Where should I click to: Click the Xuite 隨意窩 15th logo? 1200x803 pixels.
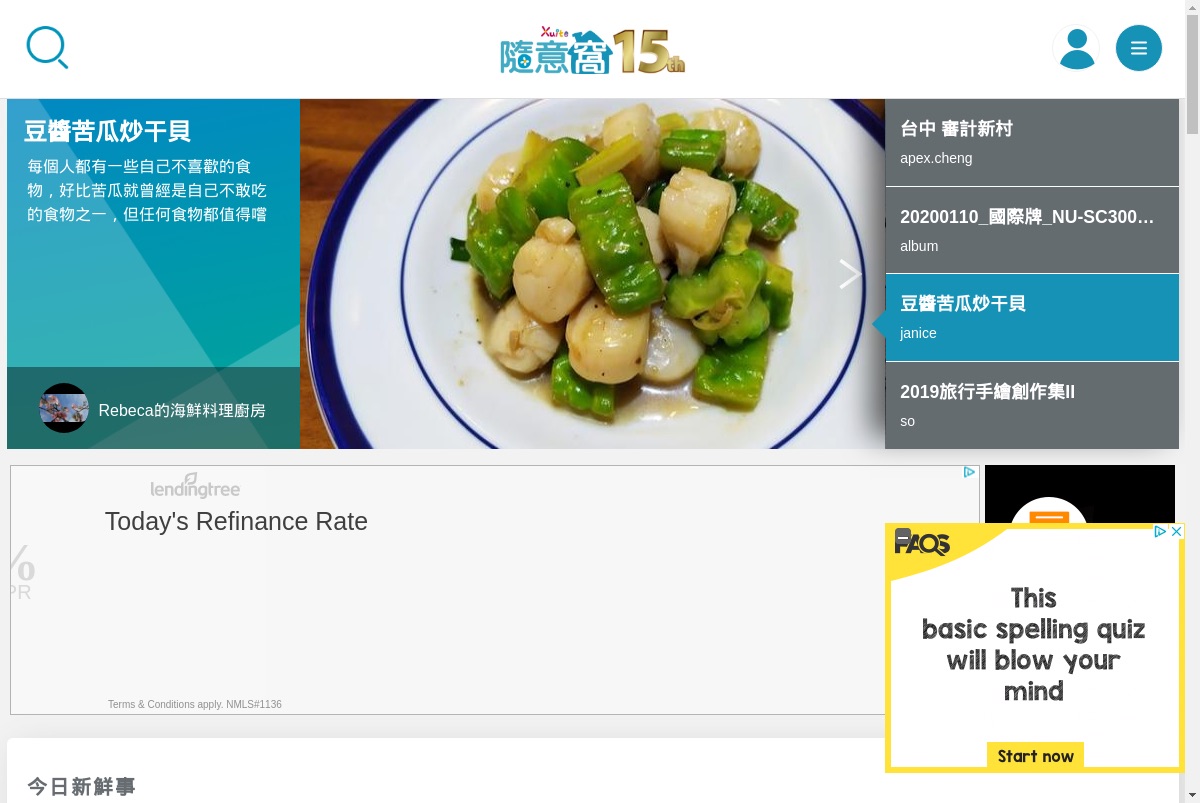pos(593,50)
